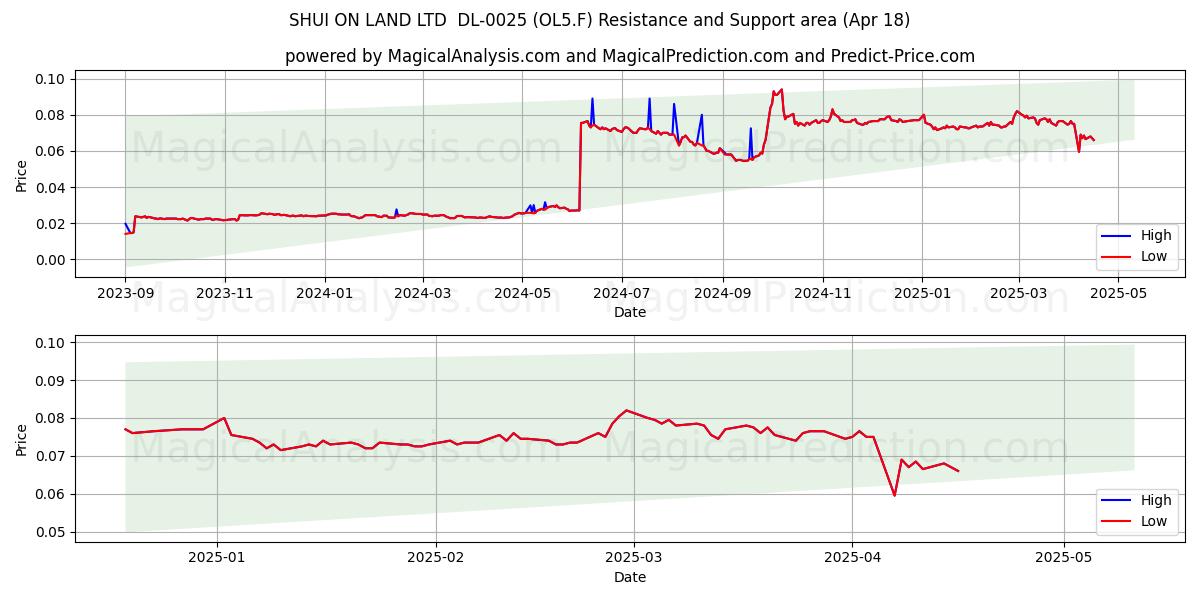Screen dimensions: 1200x600
Task: Select 'Low' in the lower chart legend
Action: tap(1154, 521)
